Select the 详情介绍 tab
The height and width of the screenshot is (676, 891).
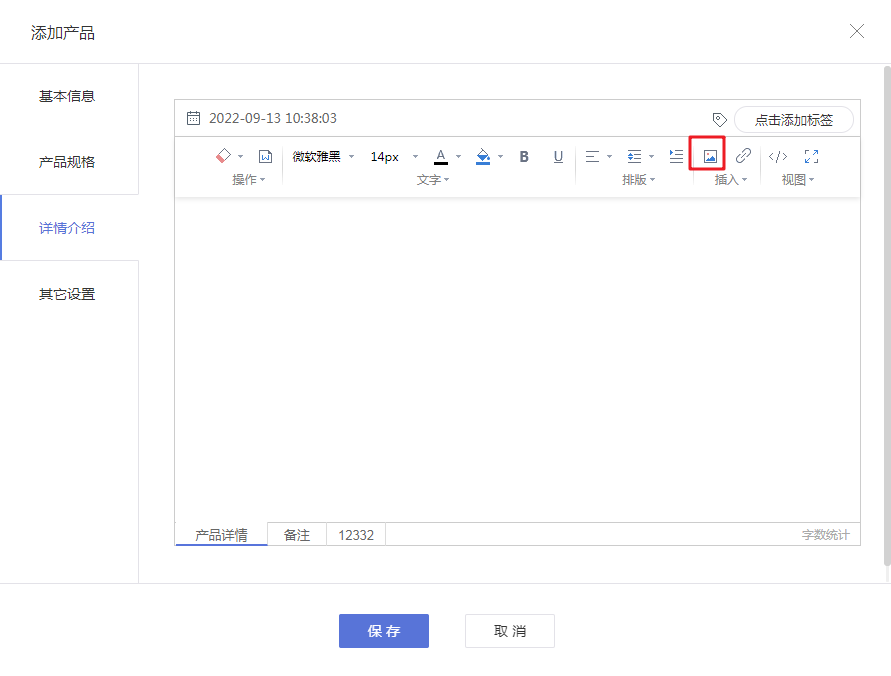67,228
